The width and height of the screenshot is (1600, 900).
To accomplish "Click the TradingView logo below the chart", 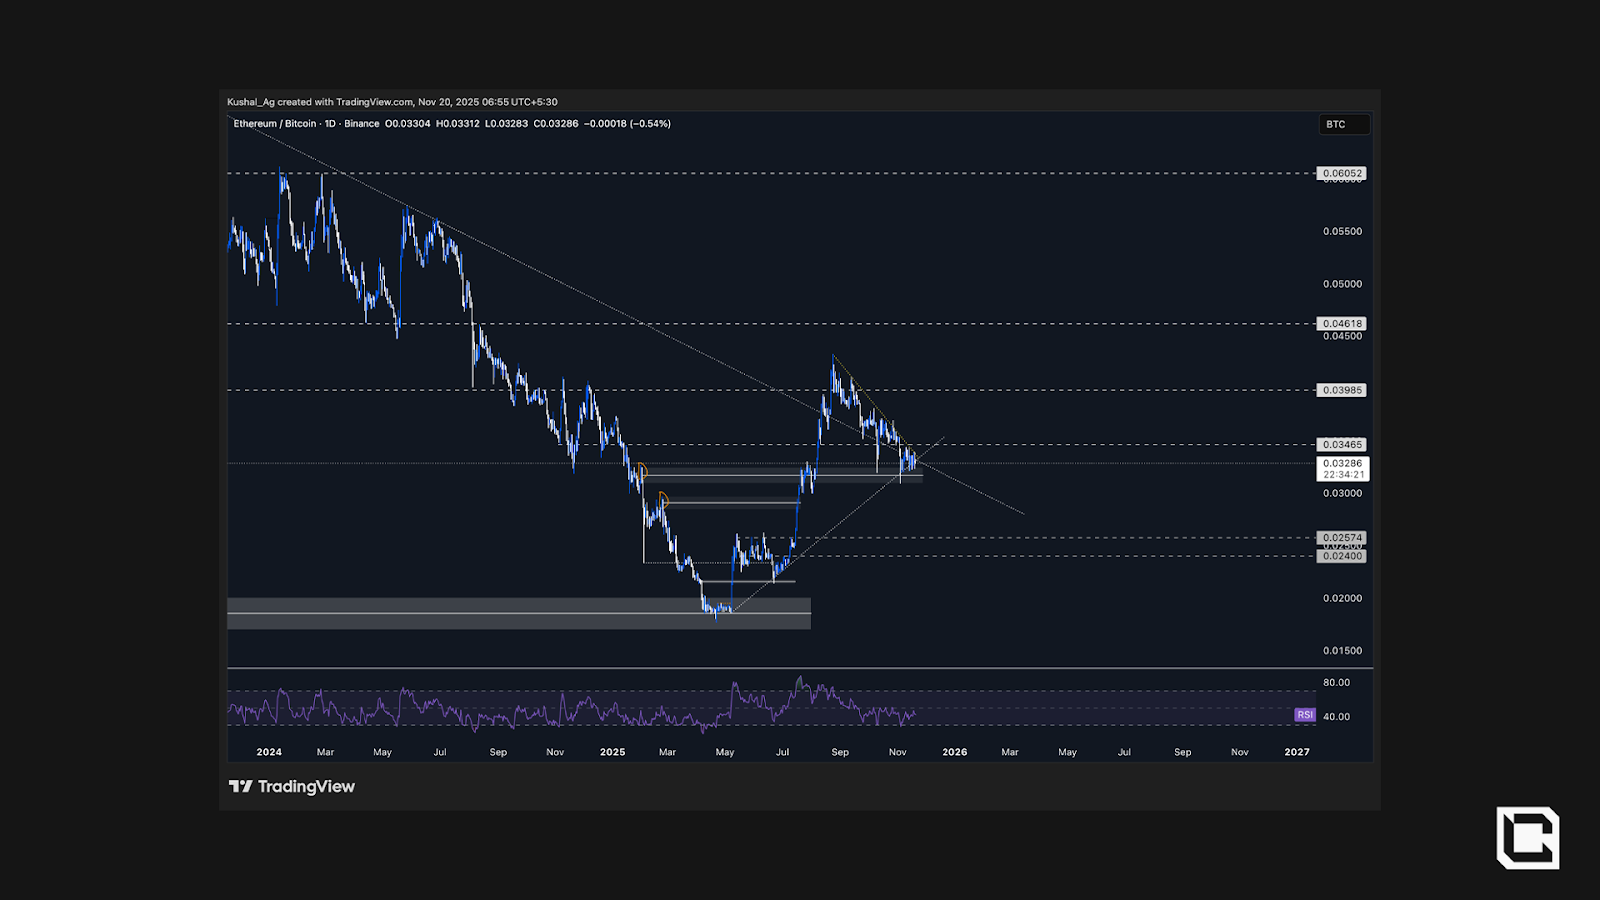I will (292, 787).
